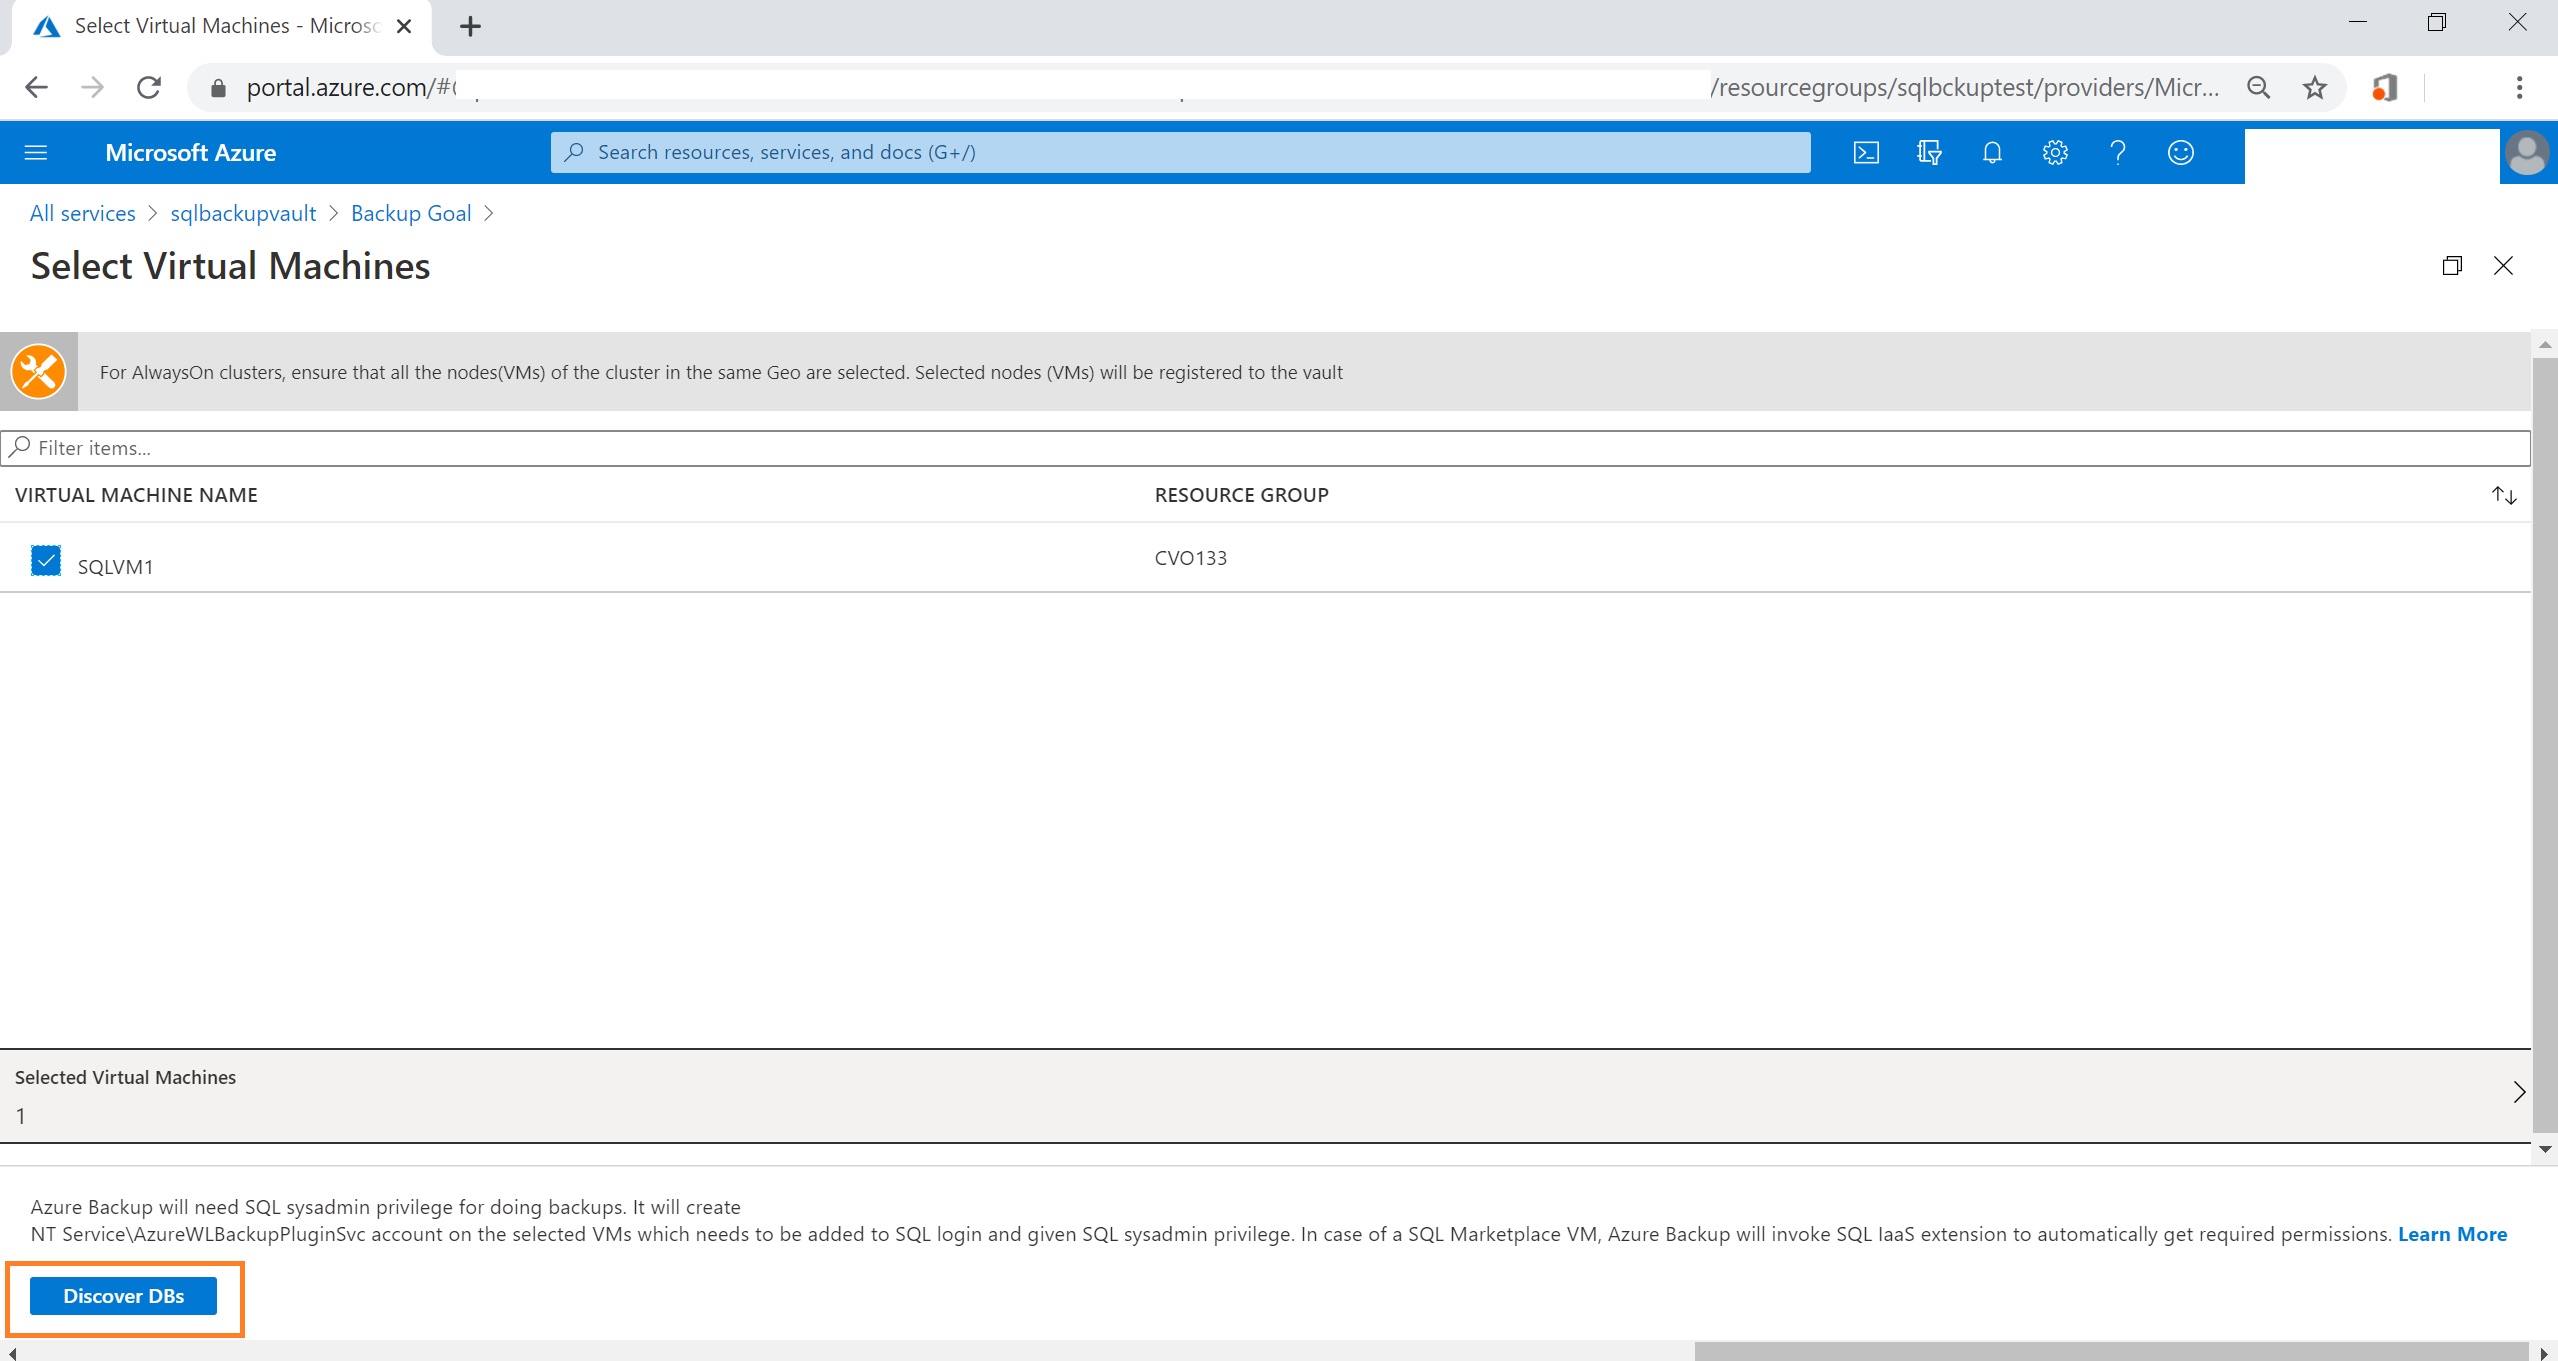Open the Learn More link

2452,1234
